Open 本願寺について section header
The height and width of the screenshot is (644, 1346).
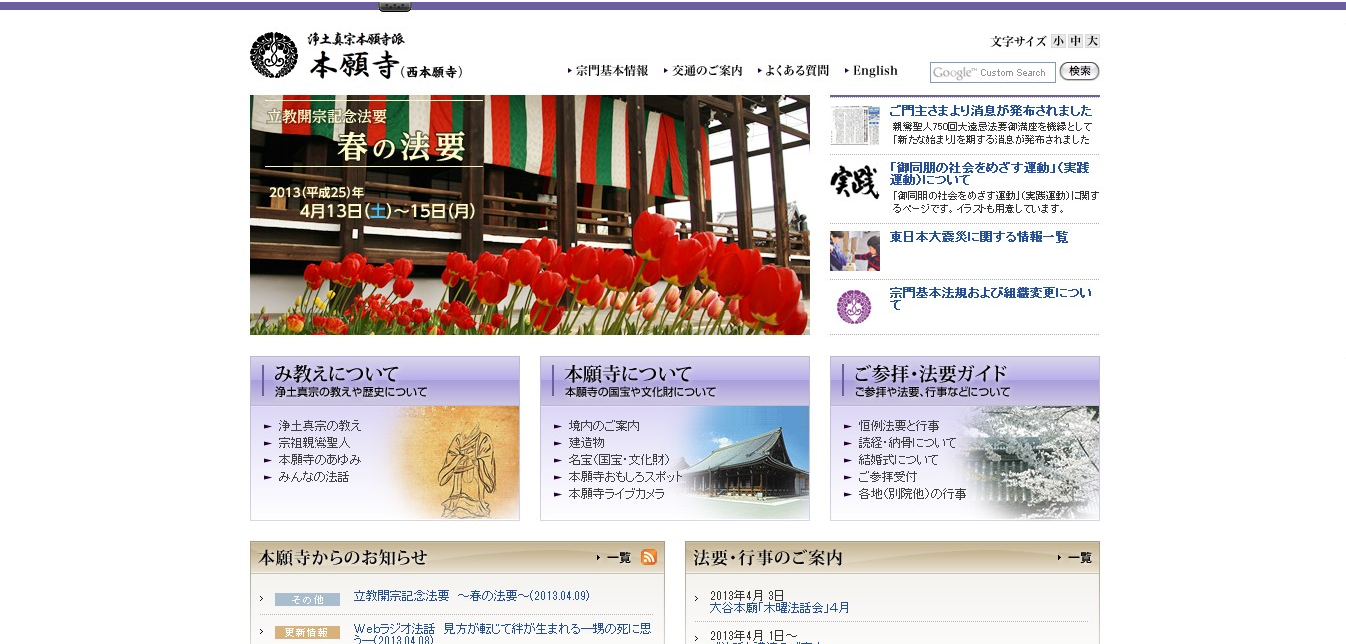click(x=675, y=380)
